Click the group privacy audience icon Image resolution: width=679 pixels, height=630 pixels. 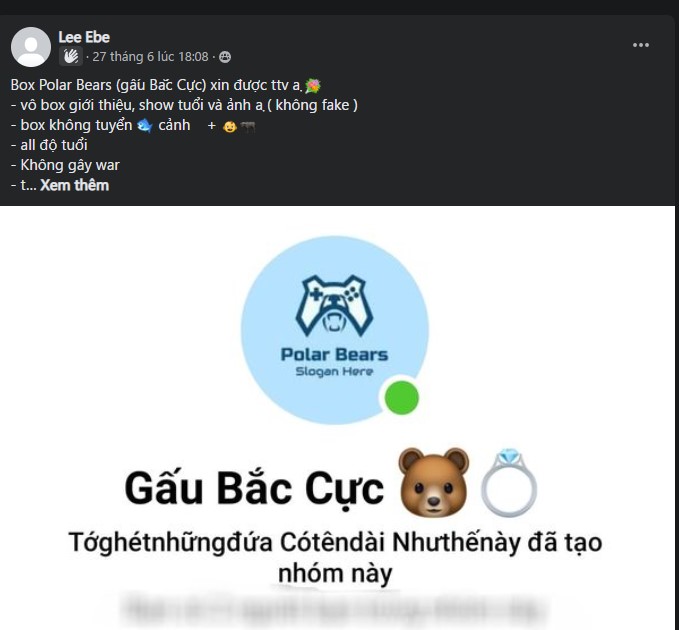click(x=225, y=57)
